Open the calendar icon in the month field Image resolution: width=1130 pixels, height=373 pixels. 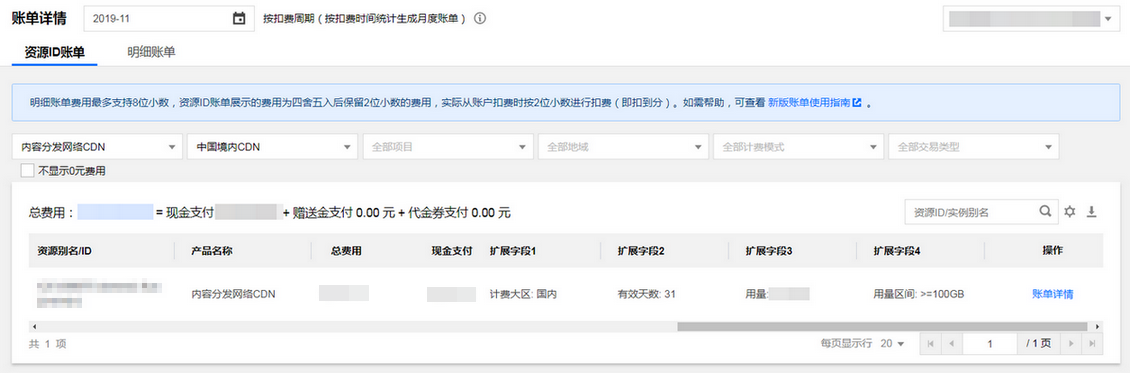click(239, 19)
